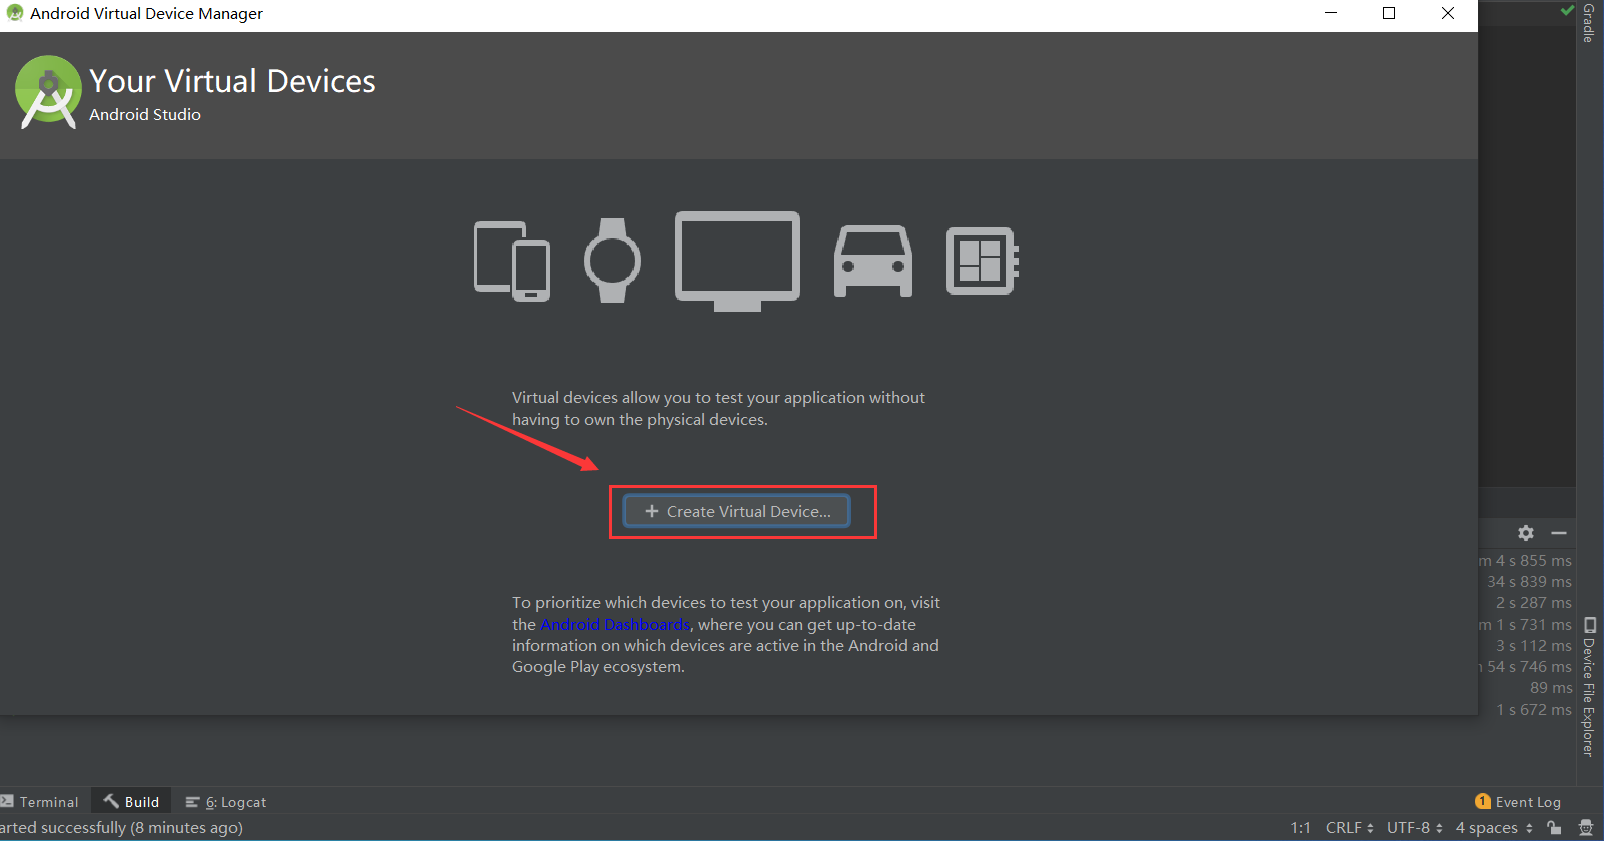Click the phone and tablet device icon
Image resolution: width=1604 pixels, height=841 pixels.
point(512,261)
